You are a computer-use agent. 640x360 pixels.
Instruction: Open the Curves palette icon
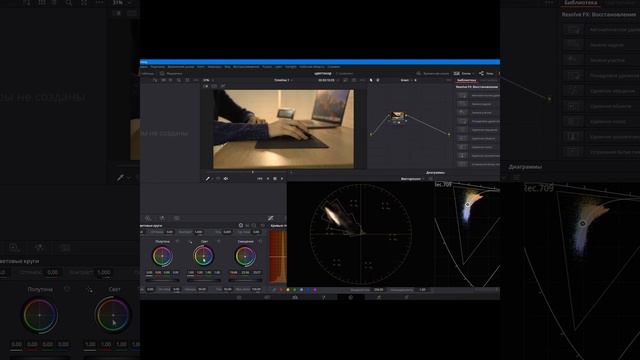tap(270, 218)
